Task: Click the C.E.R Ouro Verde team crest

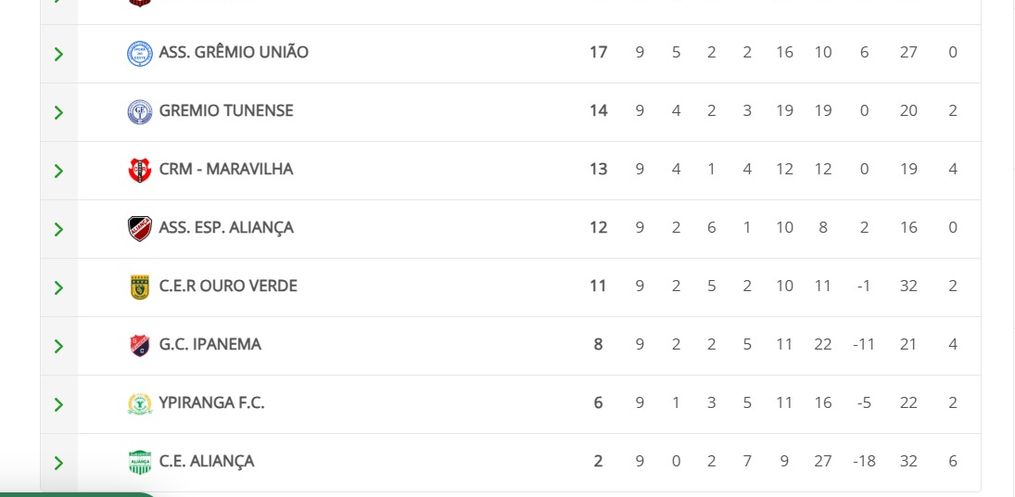Action: (139, 287)
